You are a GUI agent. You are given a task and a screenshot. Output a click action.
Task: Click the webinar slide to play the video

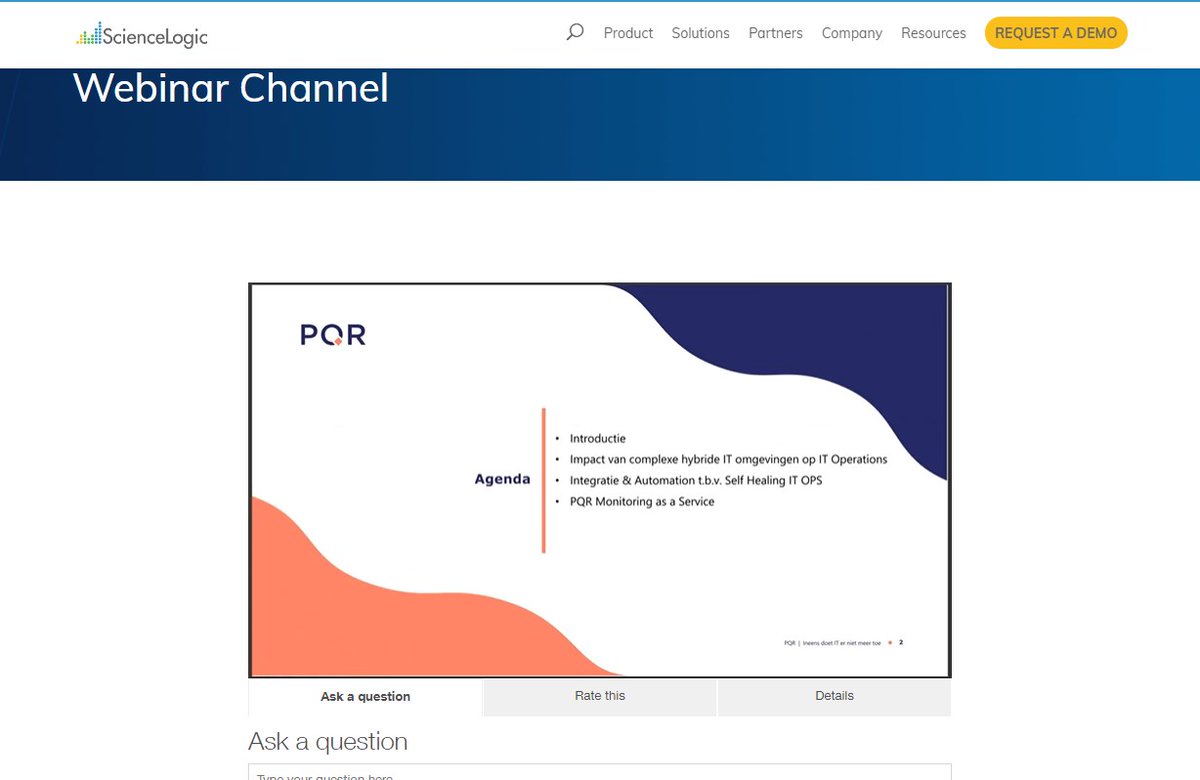(x=600, y=478)
